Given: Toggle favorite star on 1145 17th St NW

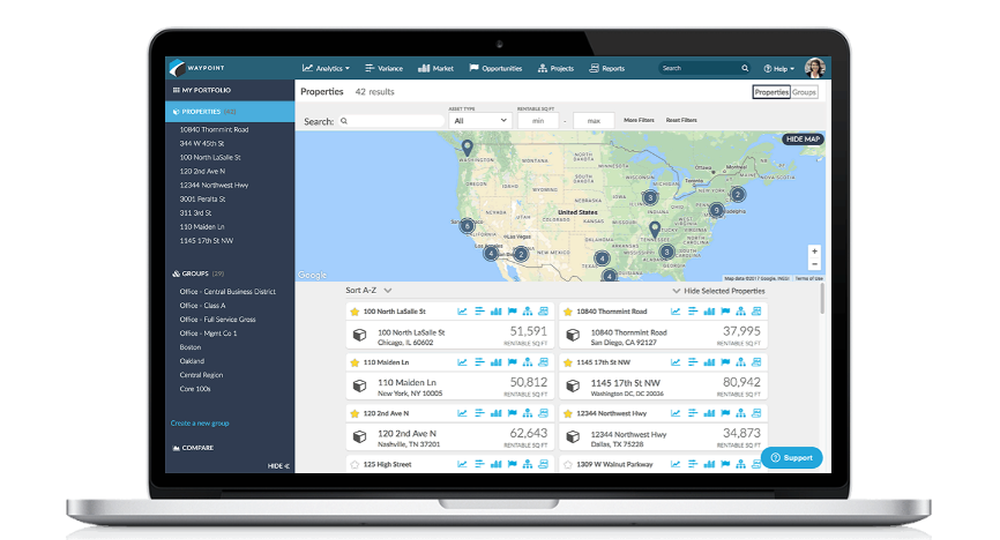Looking at the screenshot, I should pos(568,363).
